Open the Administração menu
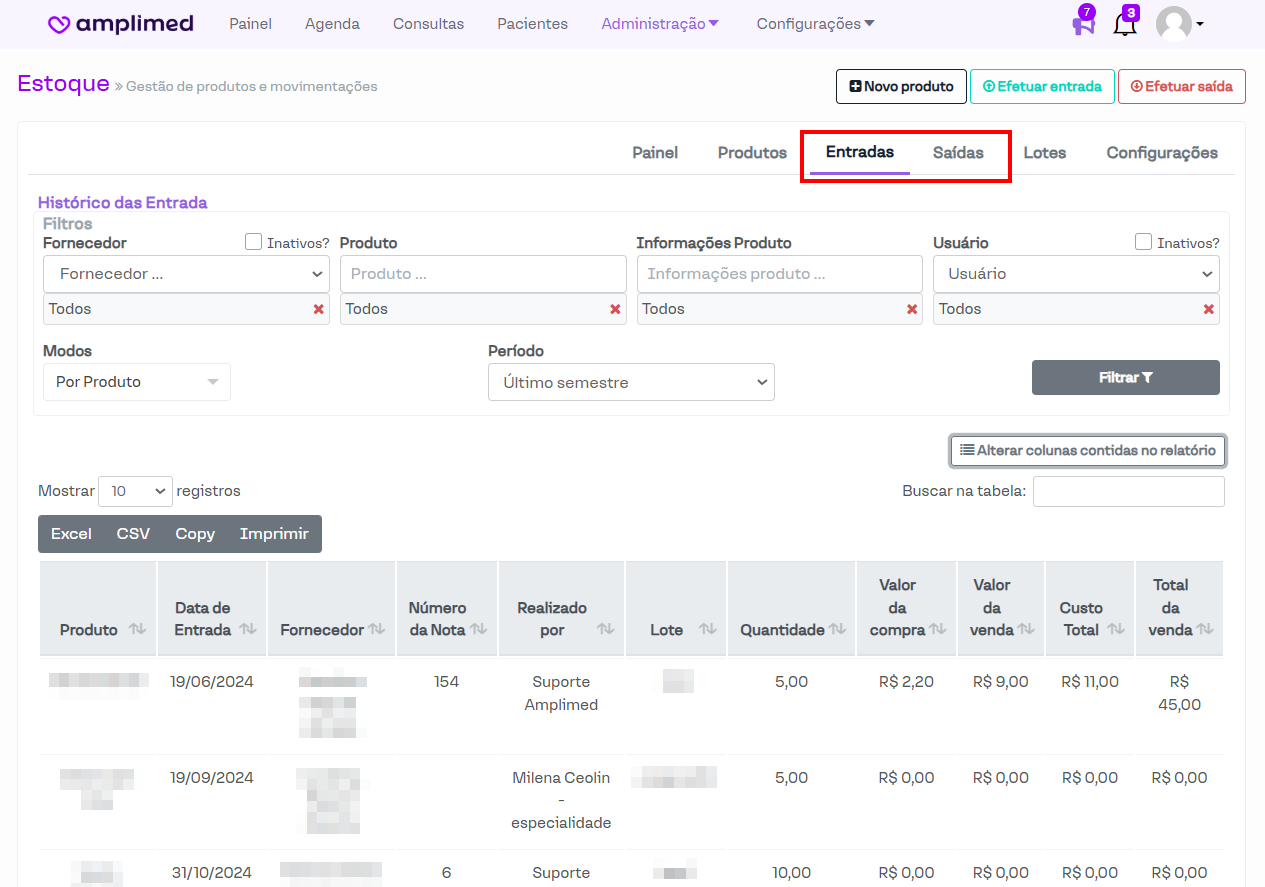 point(660,24)
